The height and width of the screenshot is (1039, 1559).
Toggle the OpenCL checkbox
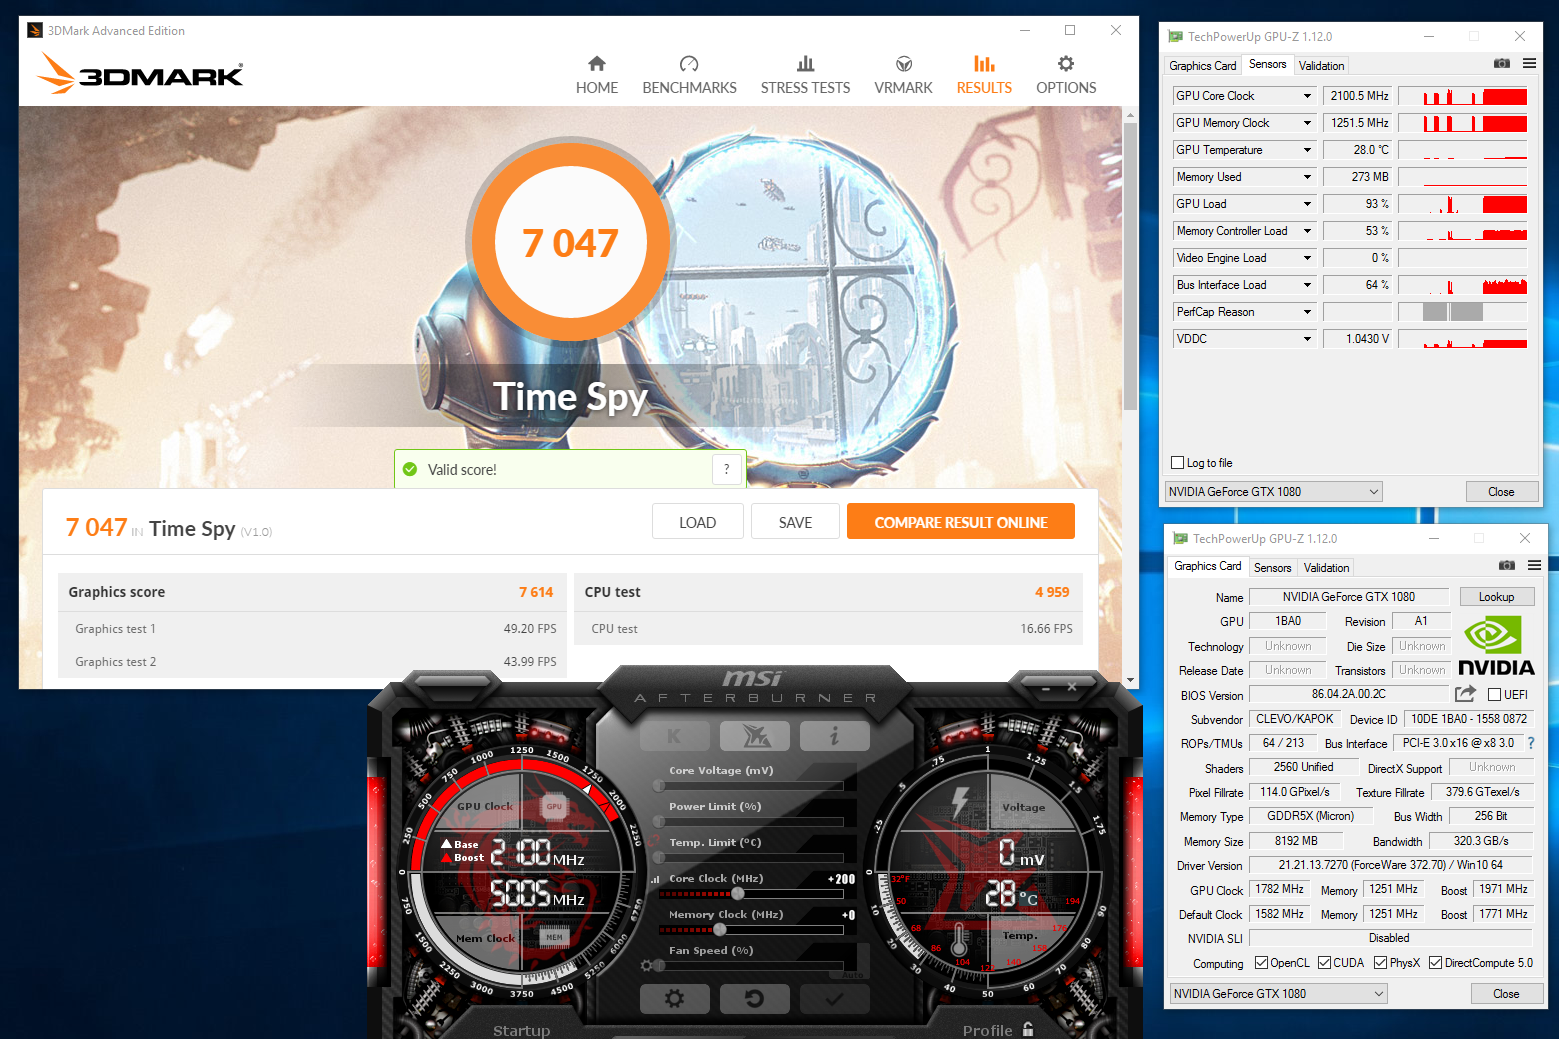(1261, 963)
